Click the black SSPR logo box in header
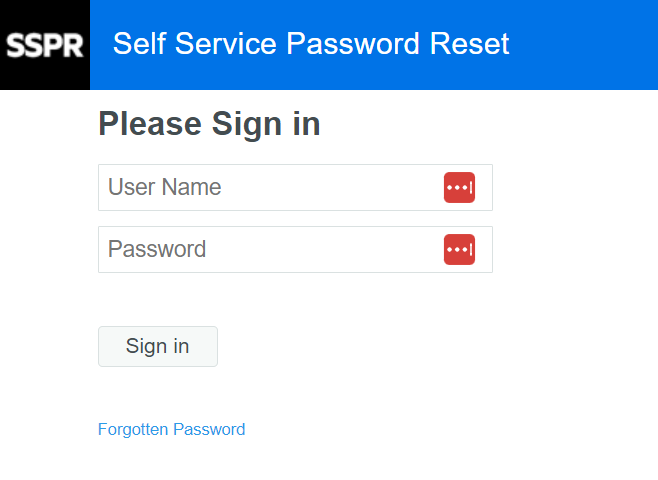The image size is (658, 480). pyautogui.click(x=45, y=45)
